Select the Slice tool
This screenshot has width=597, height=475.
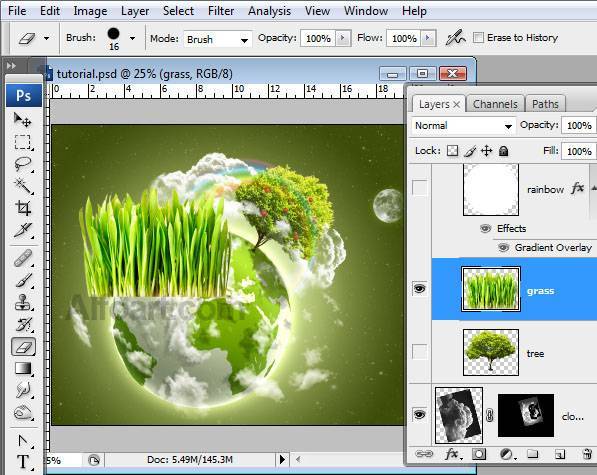[23, 230]
